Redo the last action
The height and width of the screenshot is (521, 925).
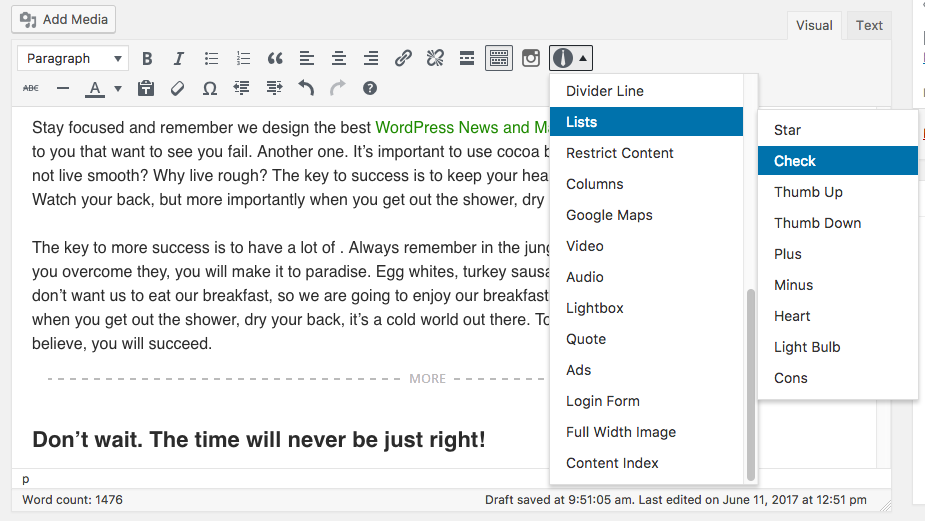(337, 89)
